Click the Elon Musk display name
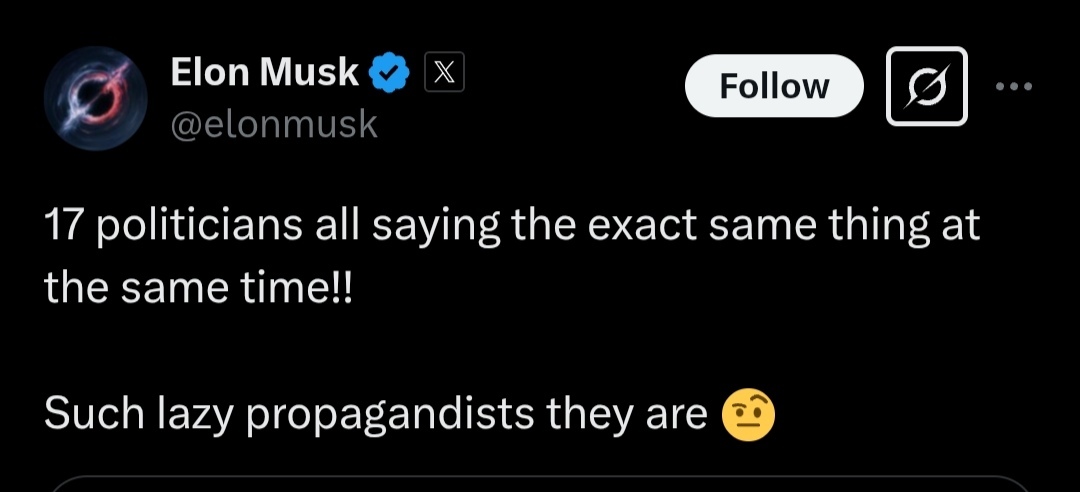 pyautogui.click(x=264, y=72)
